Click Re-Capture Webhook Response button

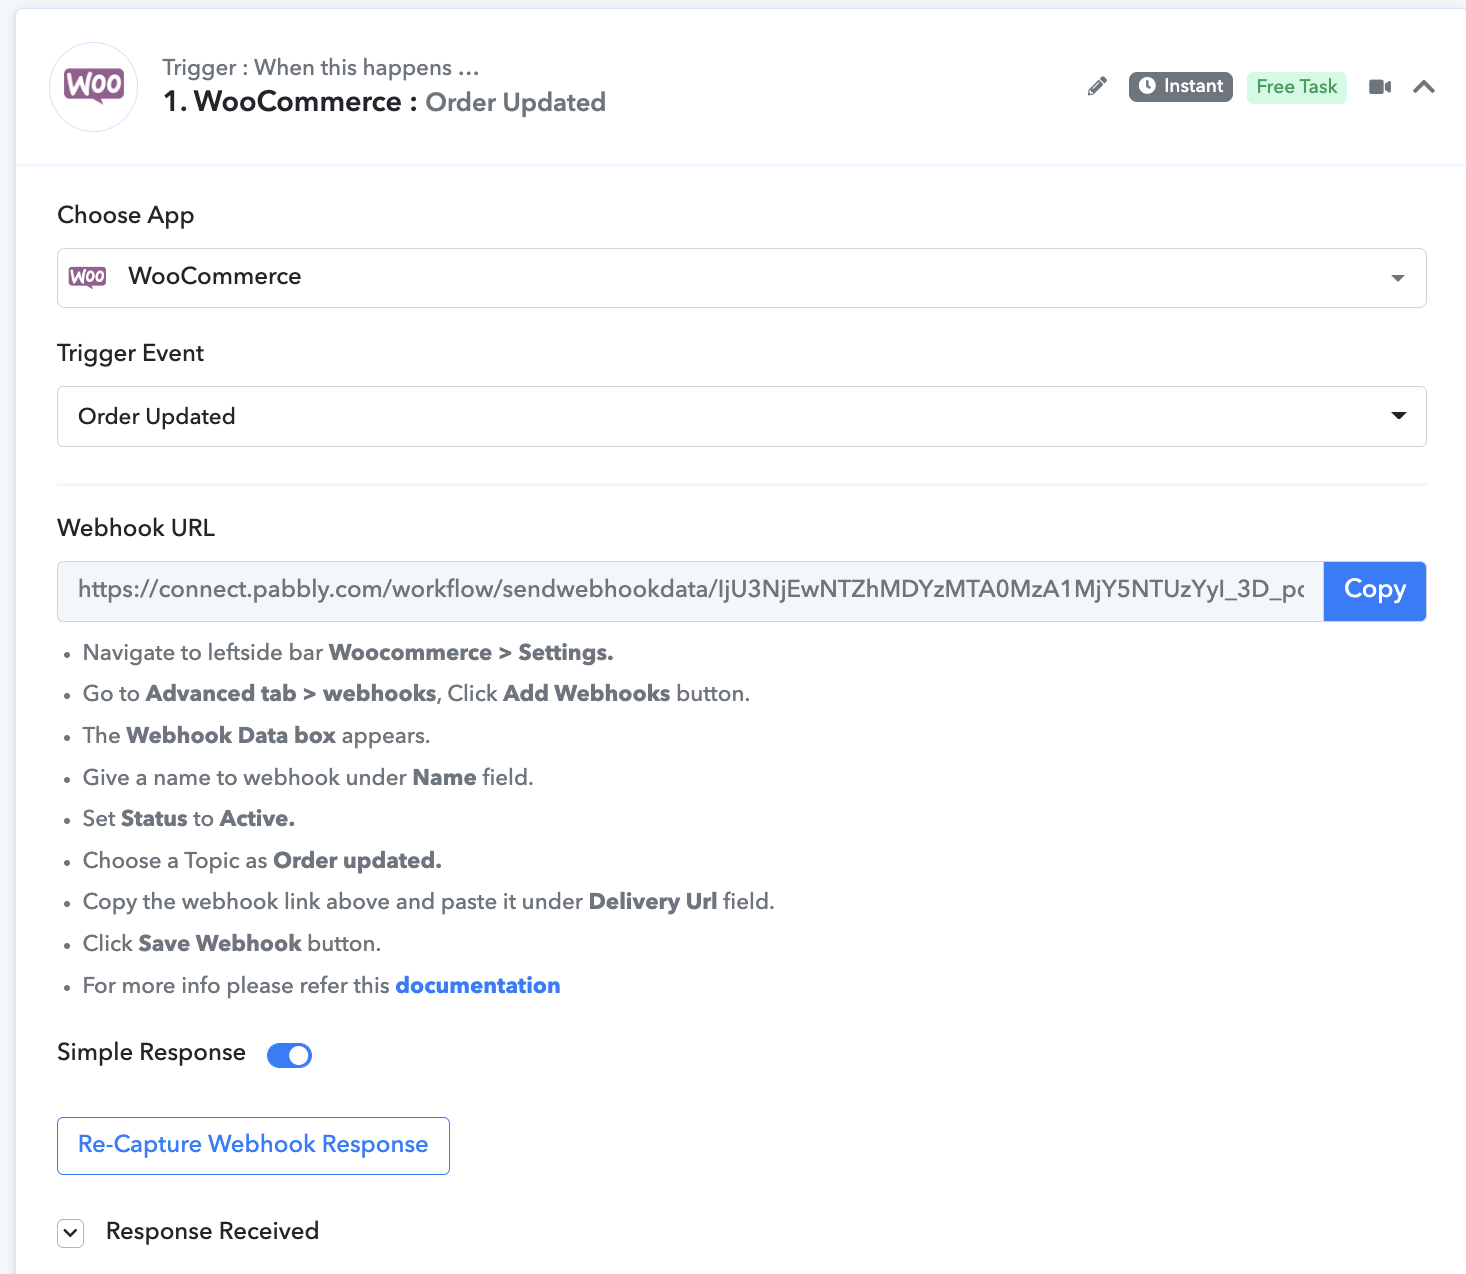pyautogui.click(x=253, y=1146)
